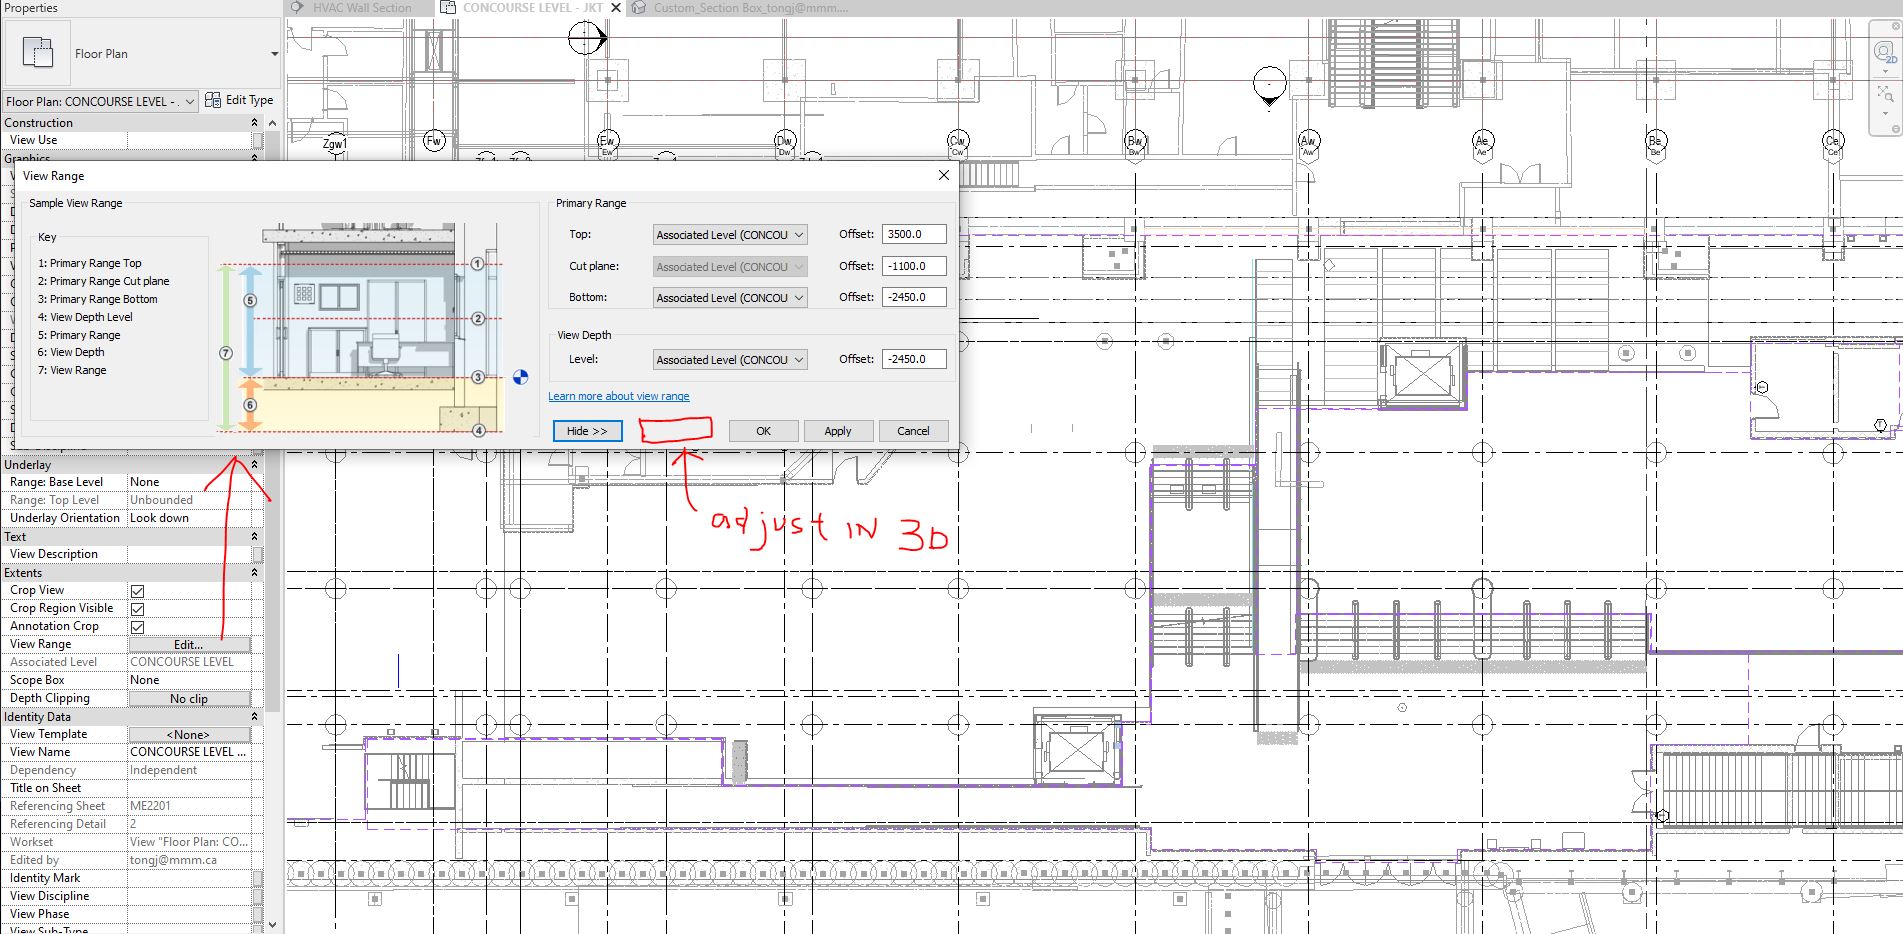Uncheck the Crop View checkbox

point(136,590)
